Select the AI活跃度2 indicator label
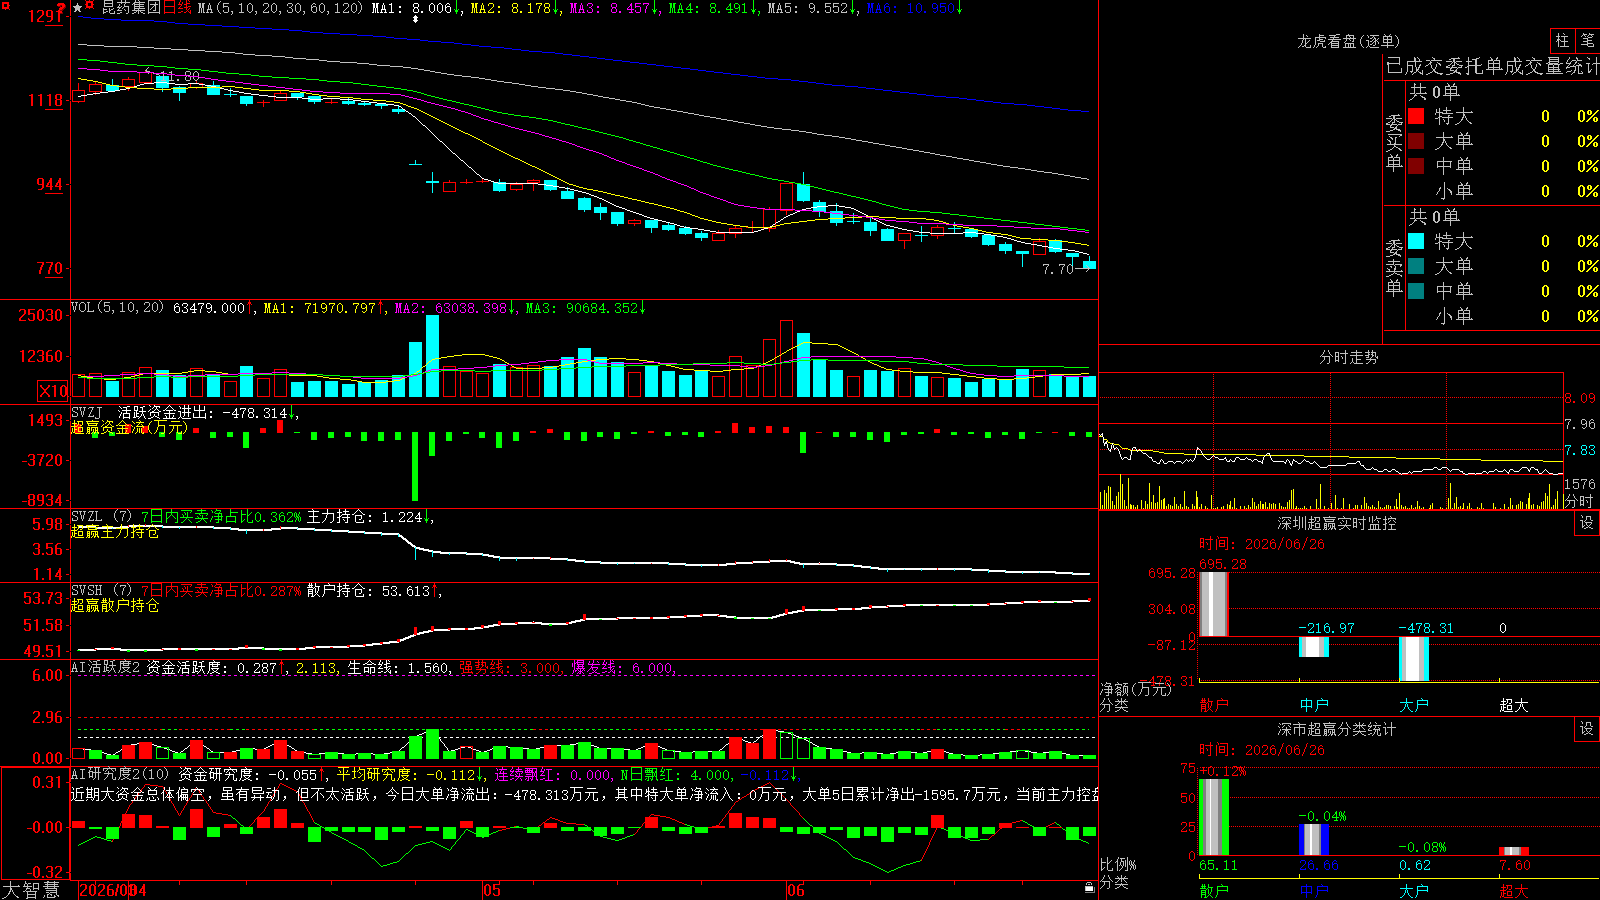This screenshot has width=1600, height=900. 107,667
